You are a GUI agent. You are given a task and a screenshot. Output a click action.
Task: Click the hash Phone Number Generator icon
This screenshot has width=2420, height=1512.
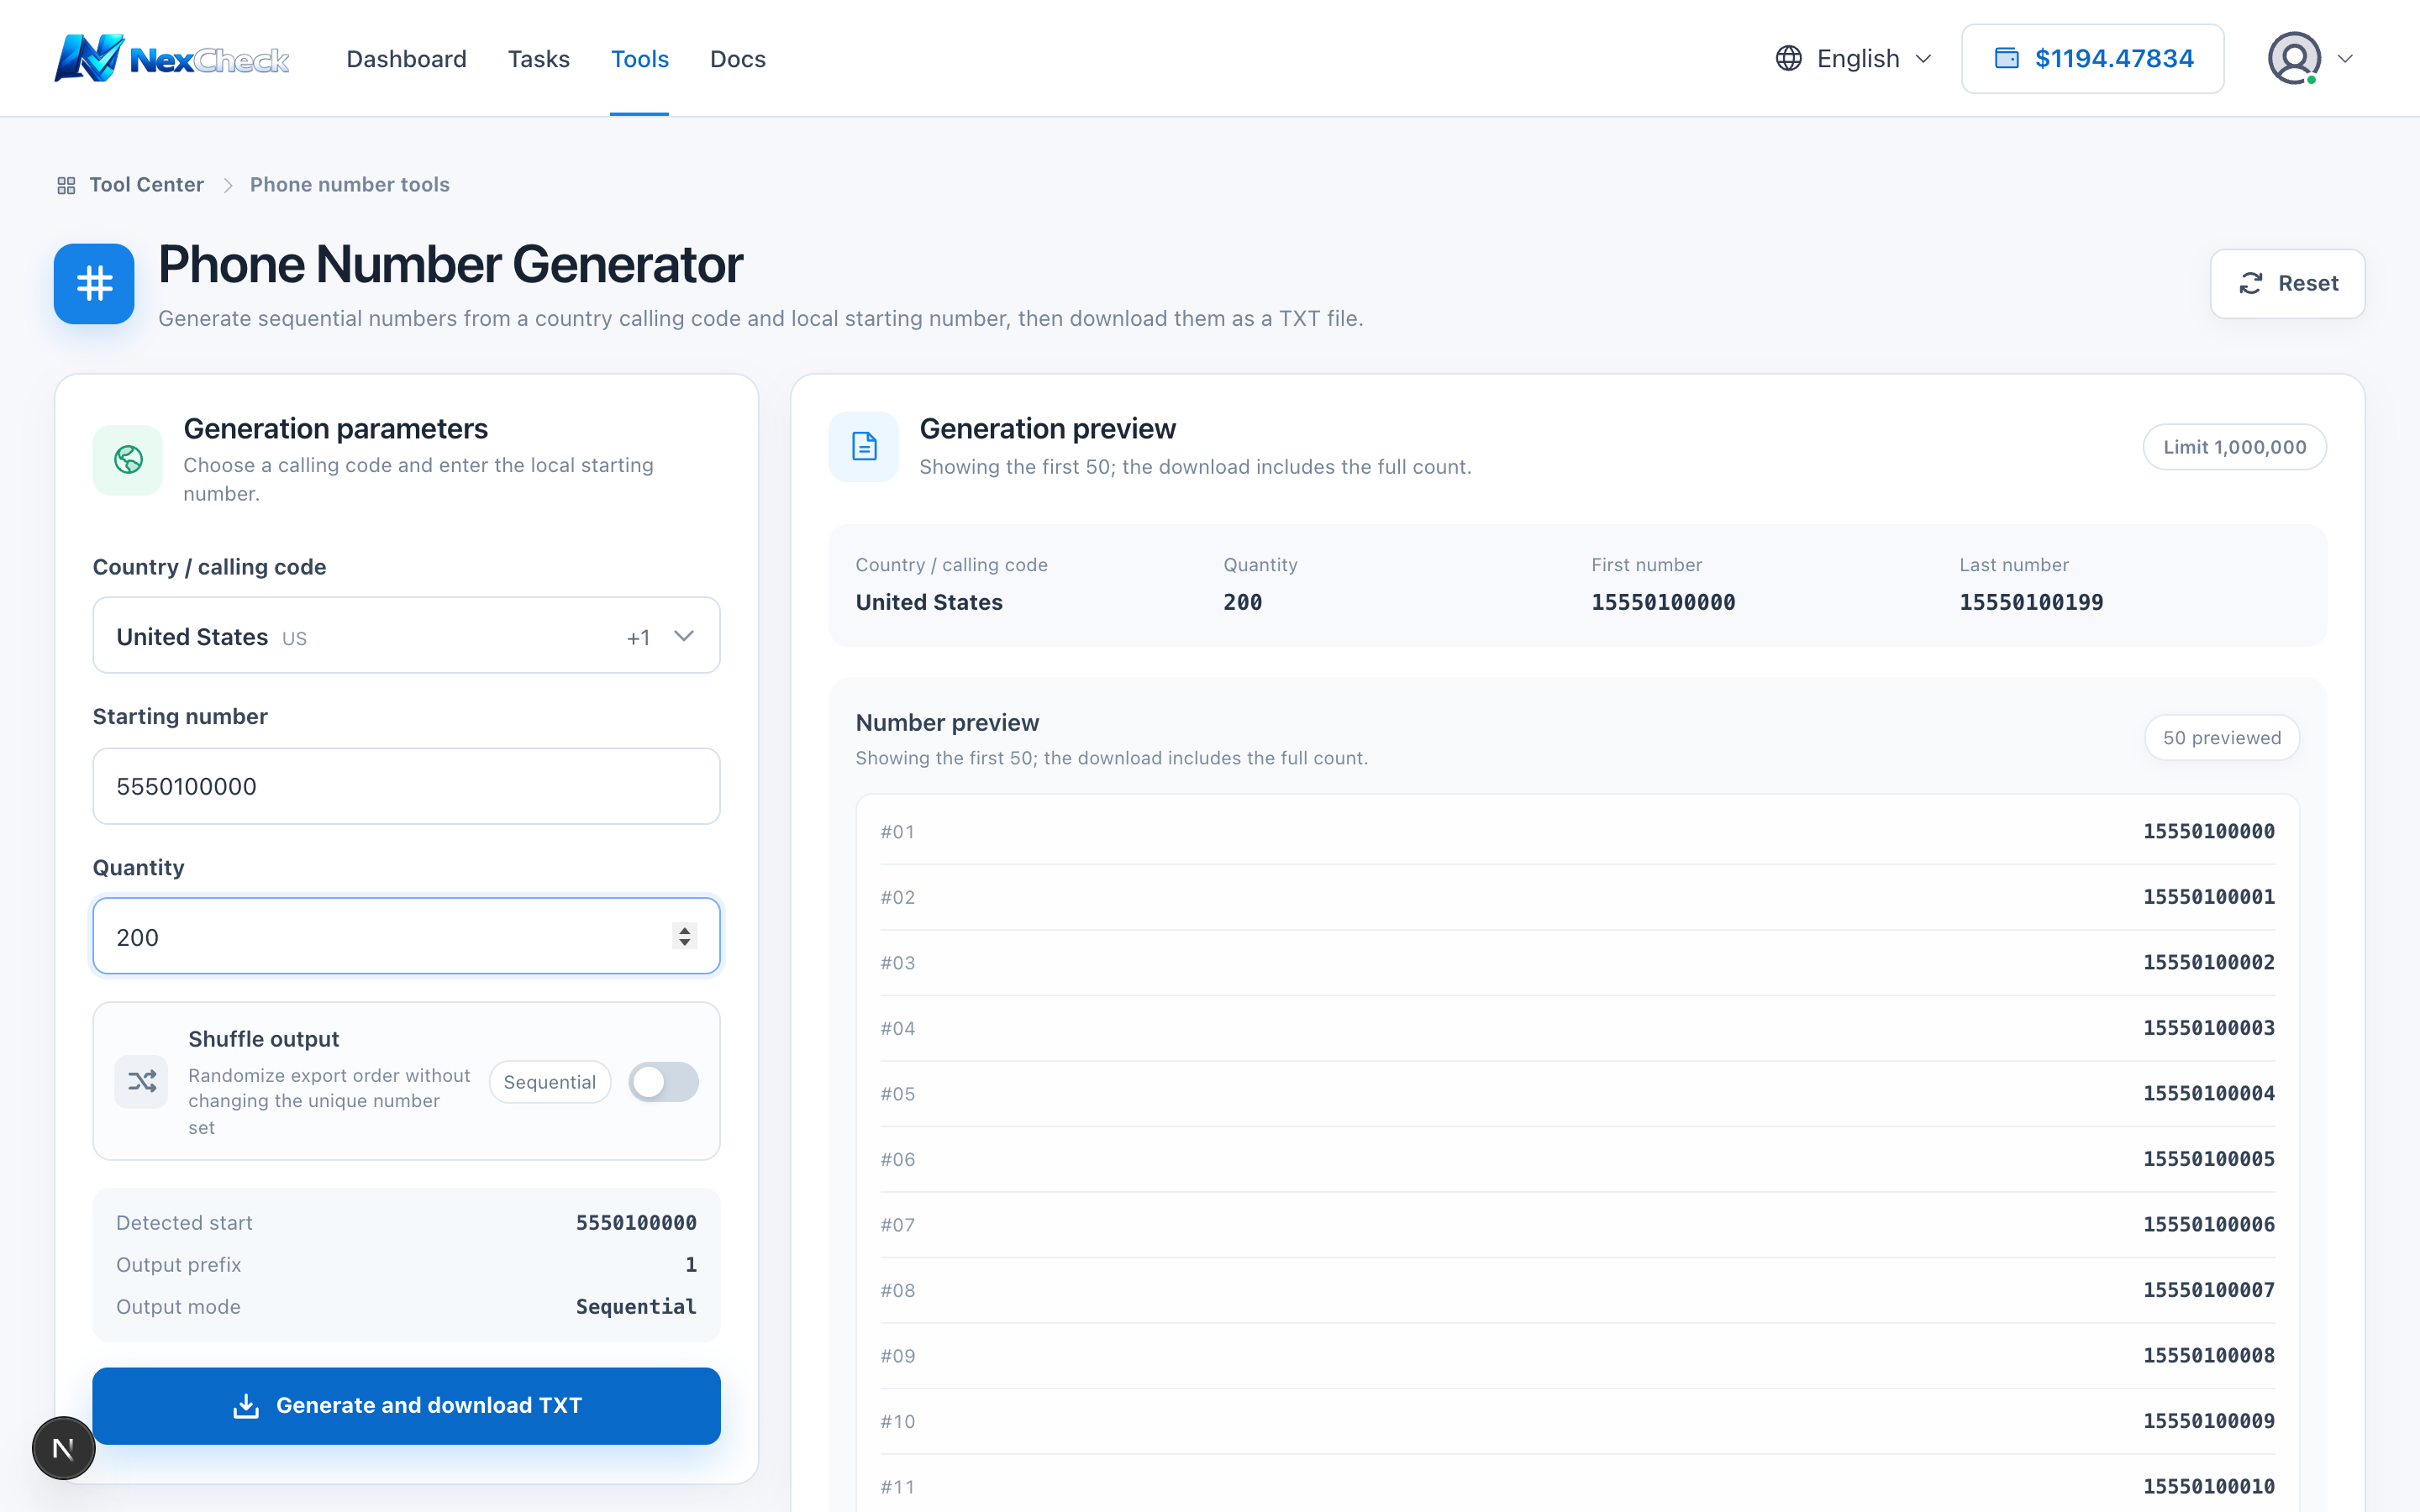click(94, 284)
